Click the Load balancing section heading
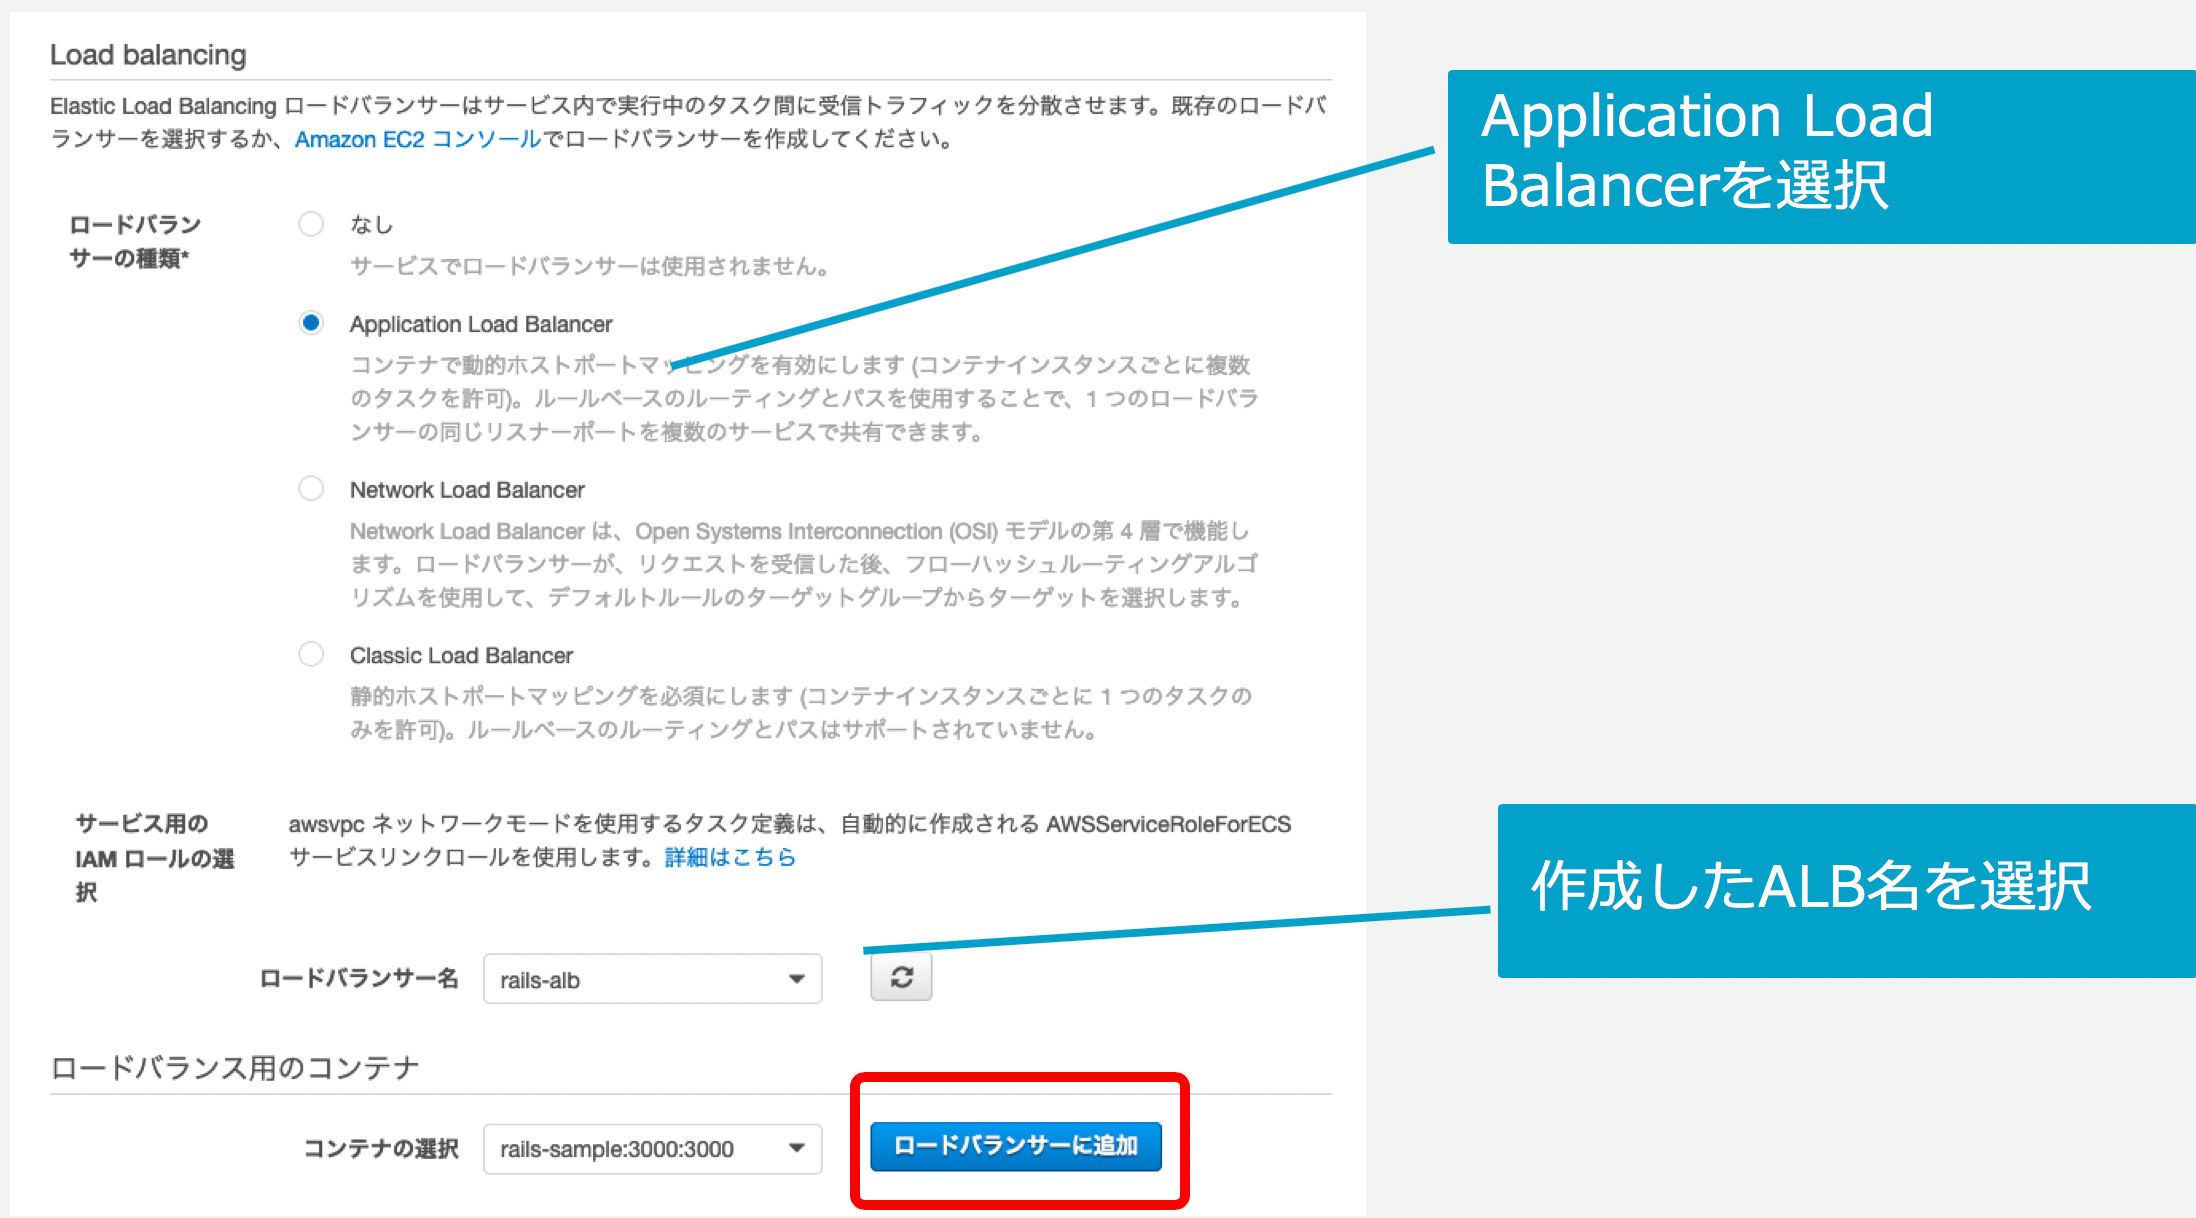The height and width of the screenshot is (1218, 2196). (x=148, y=55)
